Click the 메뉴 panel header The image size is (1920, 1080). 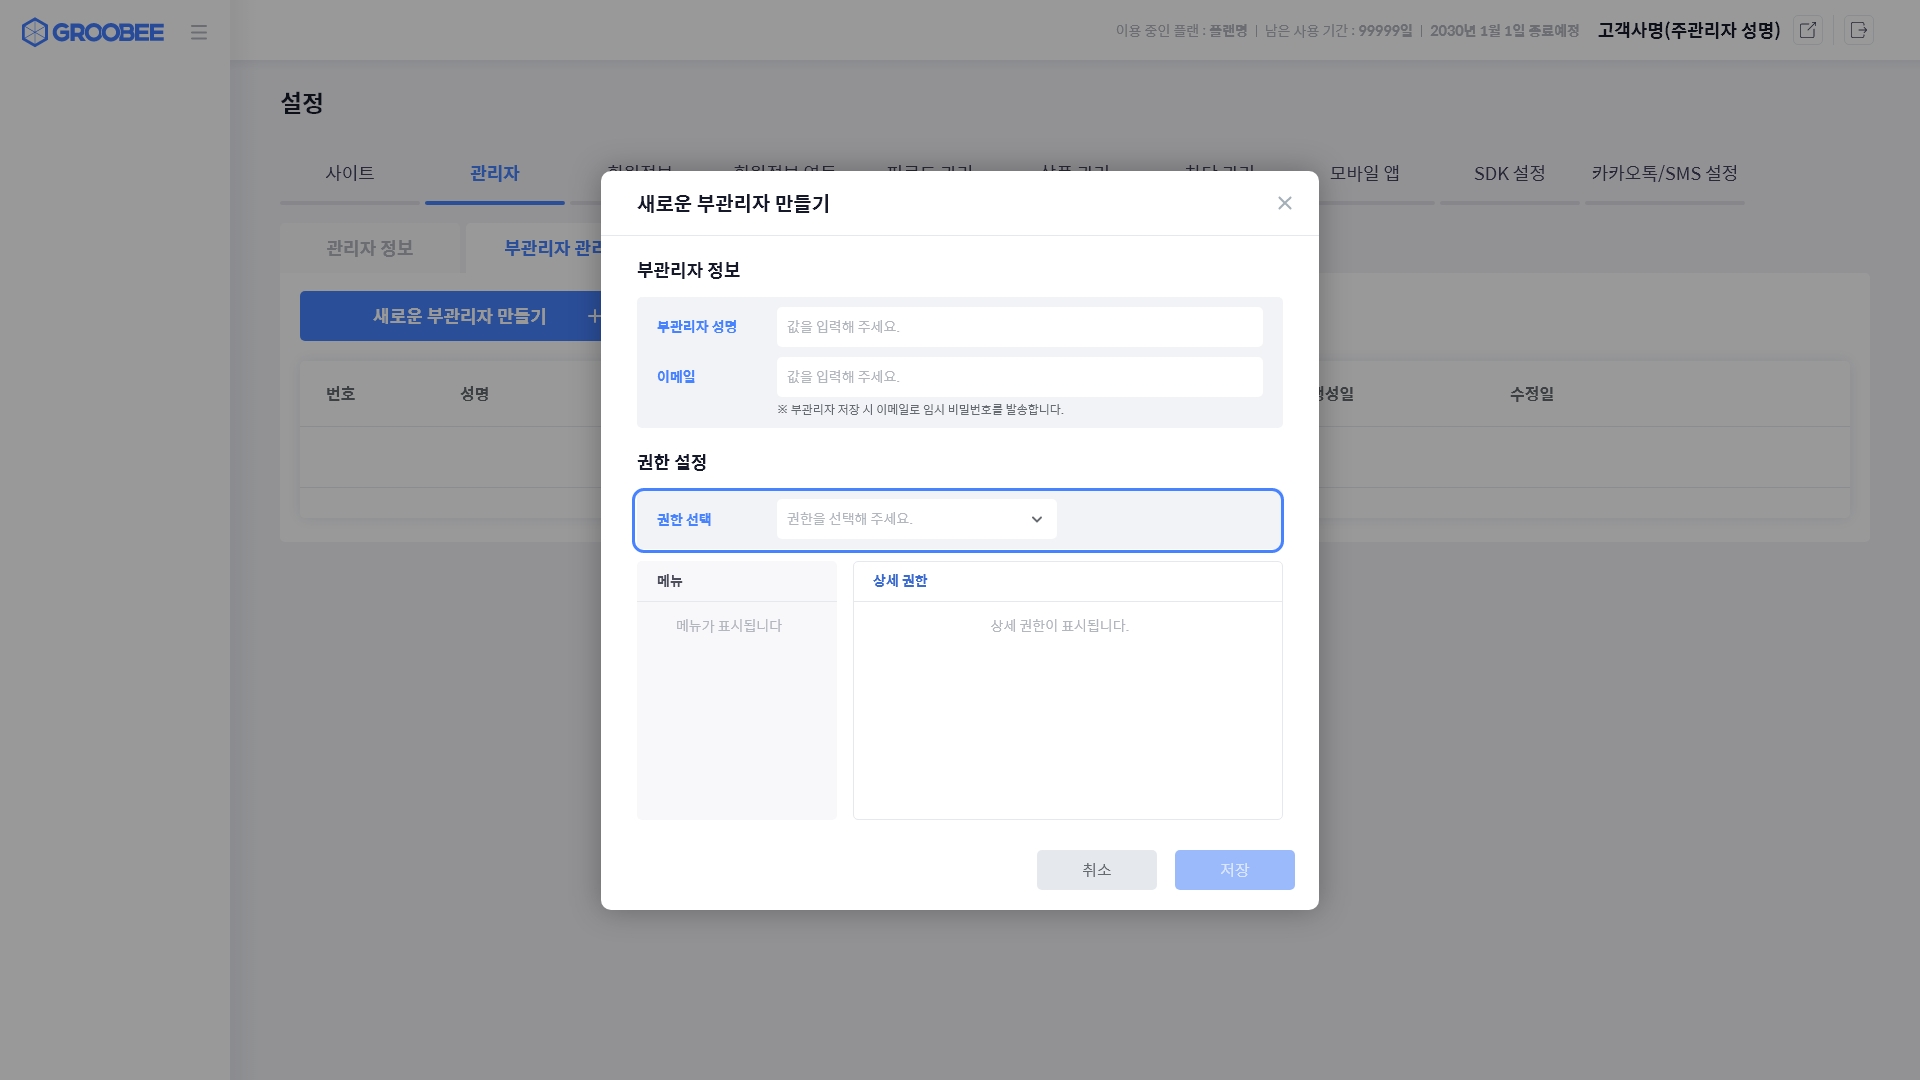coord(670,581)
